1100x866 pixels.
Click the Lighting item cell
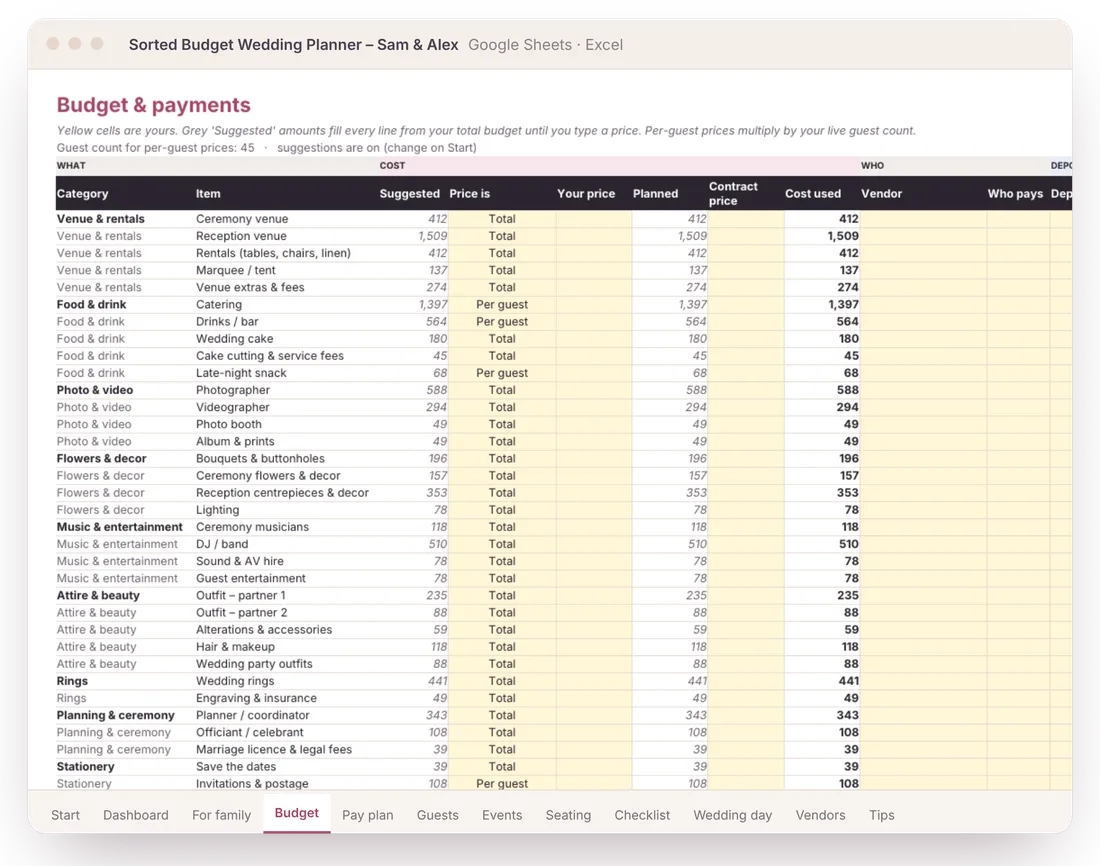(217, 509)
